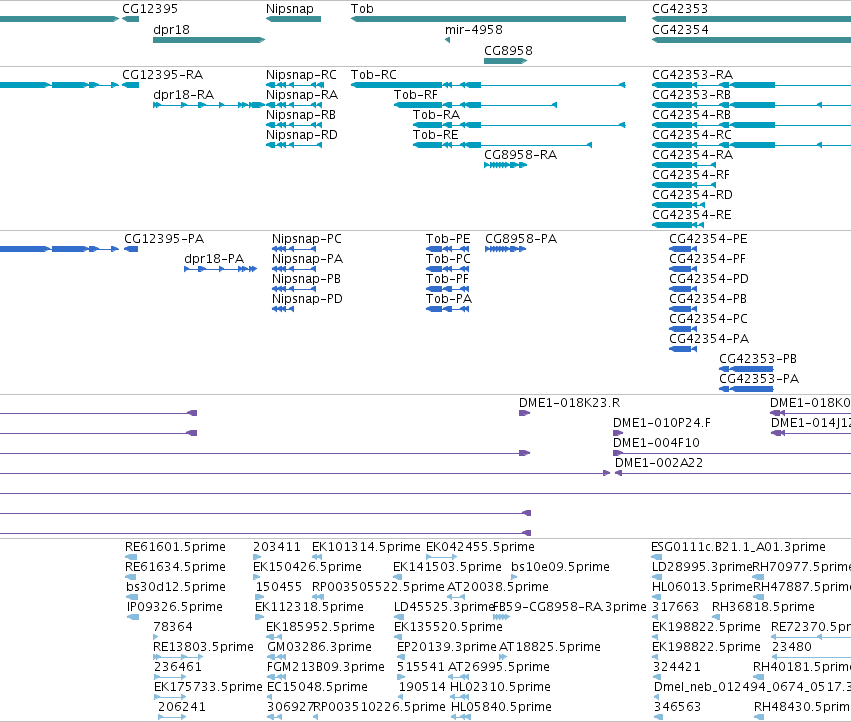851x722 pixels.
Task: Open the AT18825.5prime EST label
Action: point(550,647)
